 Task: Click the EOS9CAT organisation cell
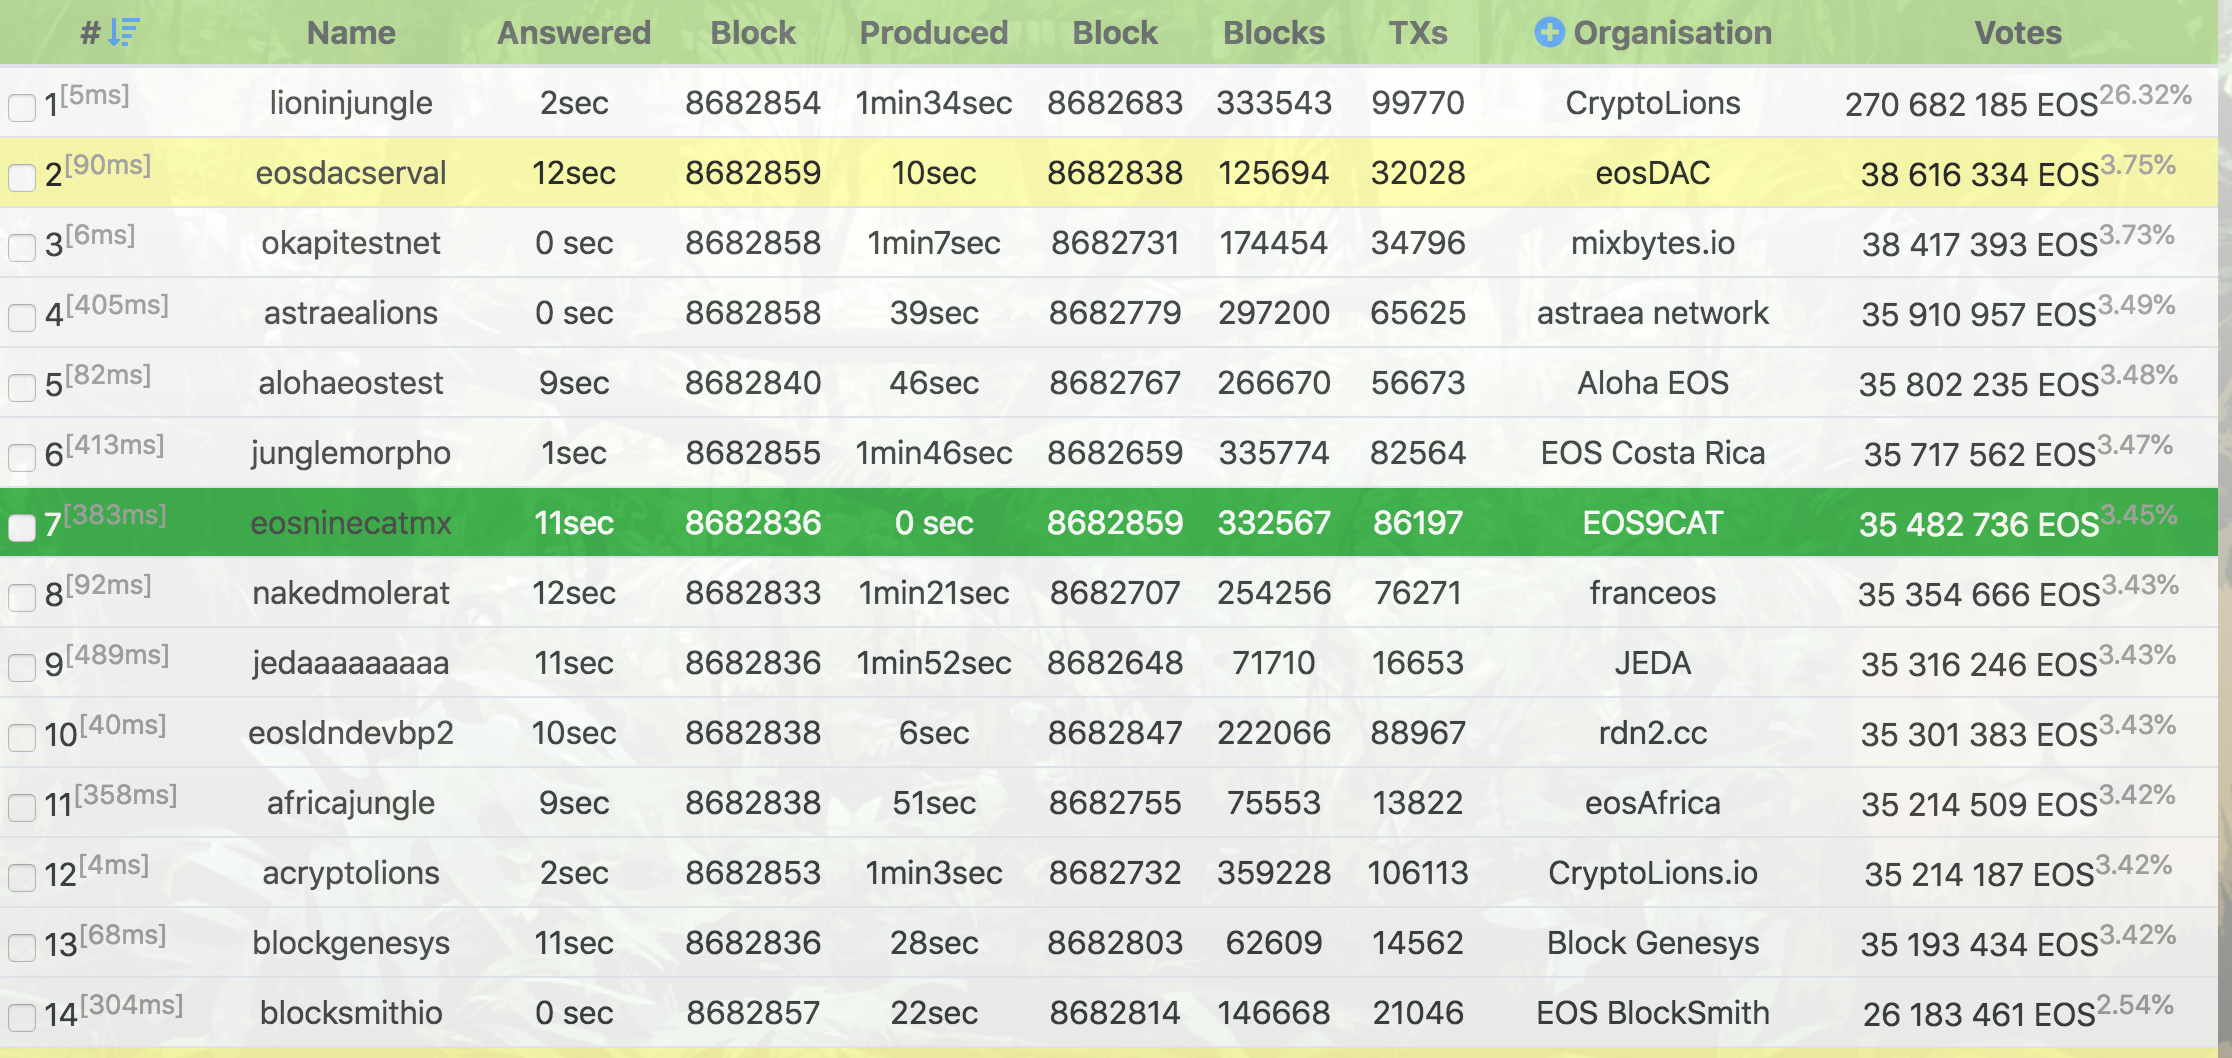coord(1653,523)
